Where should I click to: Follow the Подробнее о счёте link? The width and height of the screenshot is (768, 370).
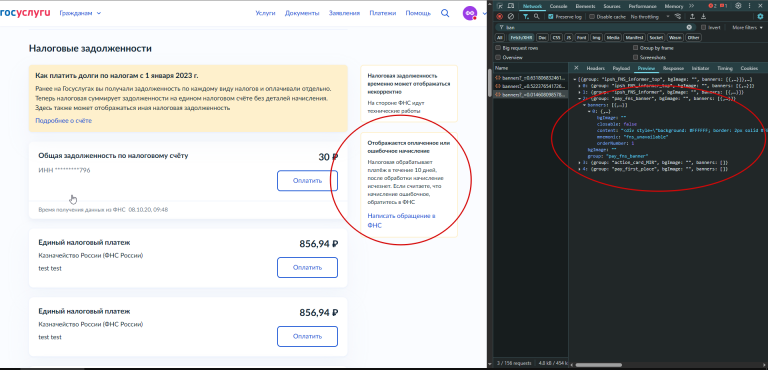point(63,121)
